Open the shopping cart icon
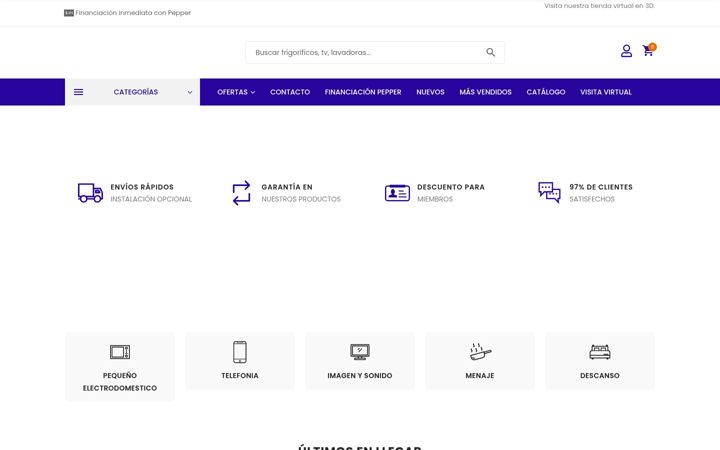 [647, 51]
